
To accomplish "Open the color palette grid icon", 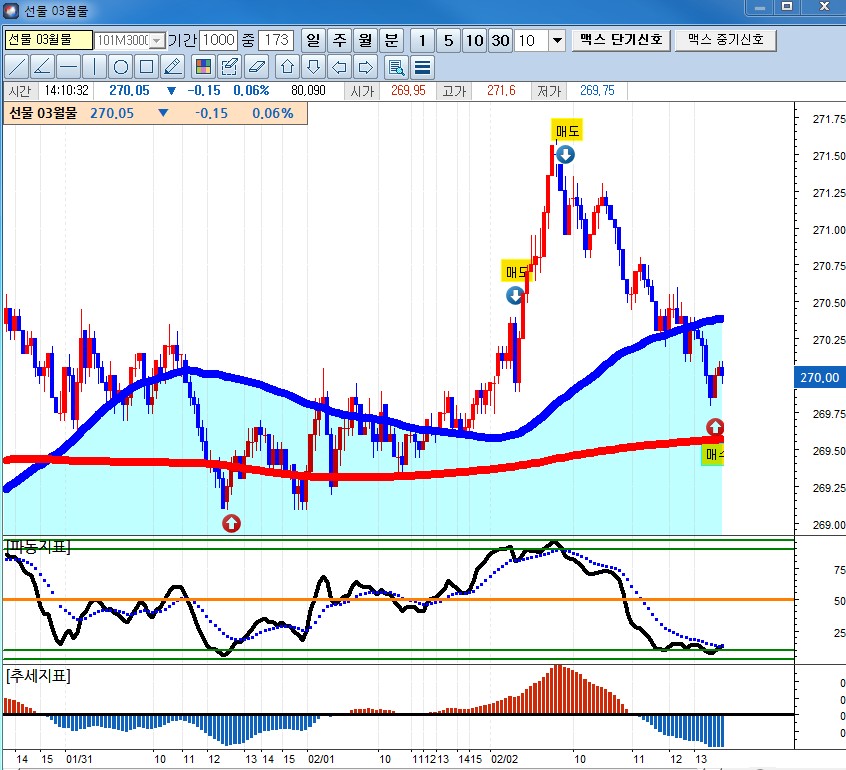I will point(203,67).
